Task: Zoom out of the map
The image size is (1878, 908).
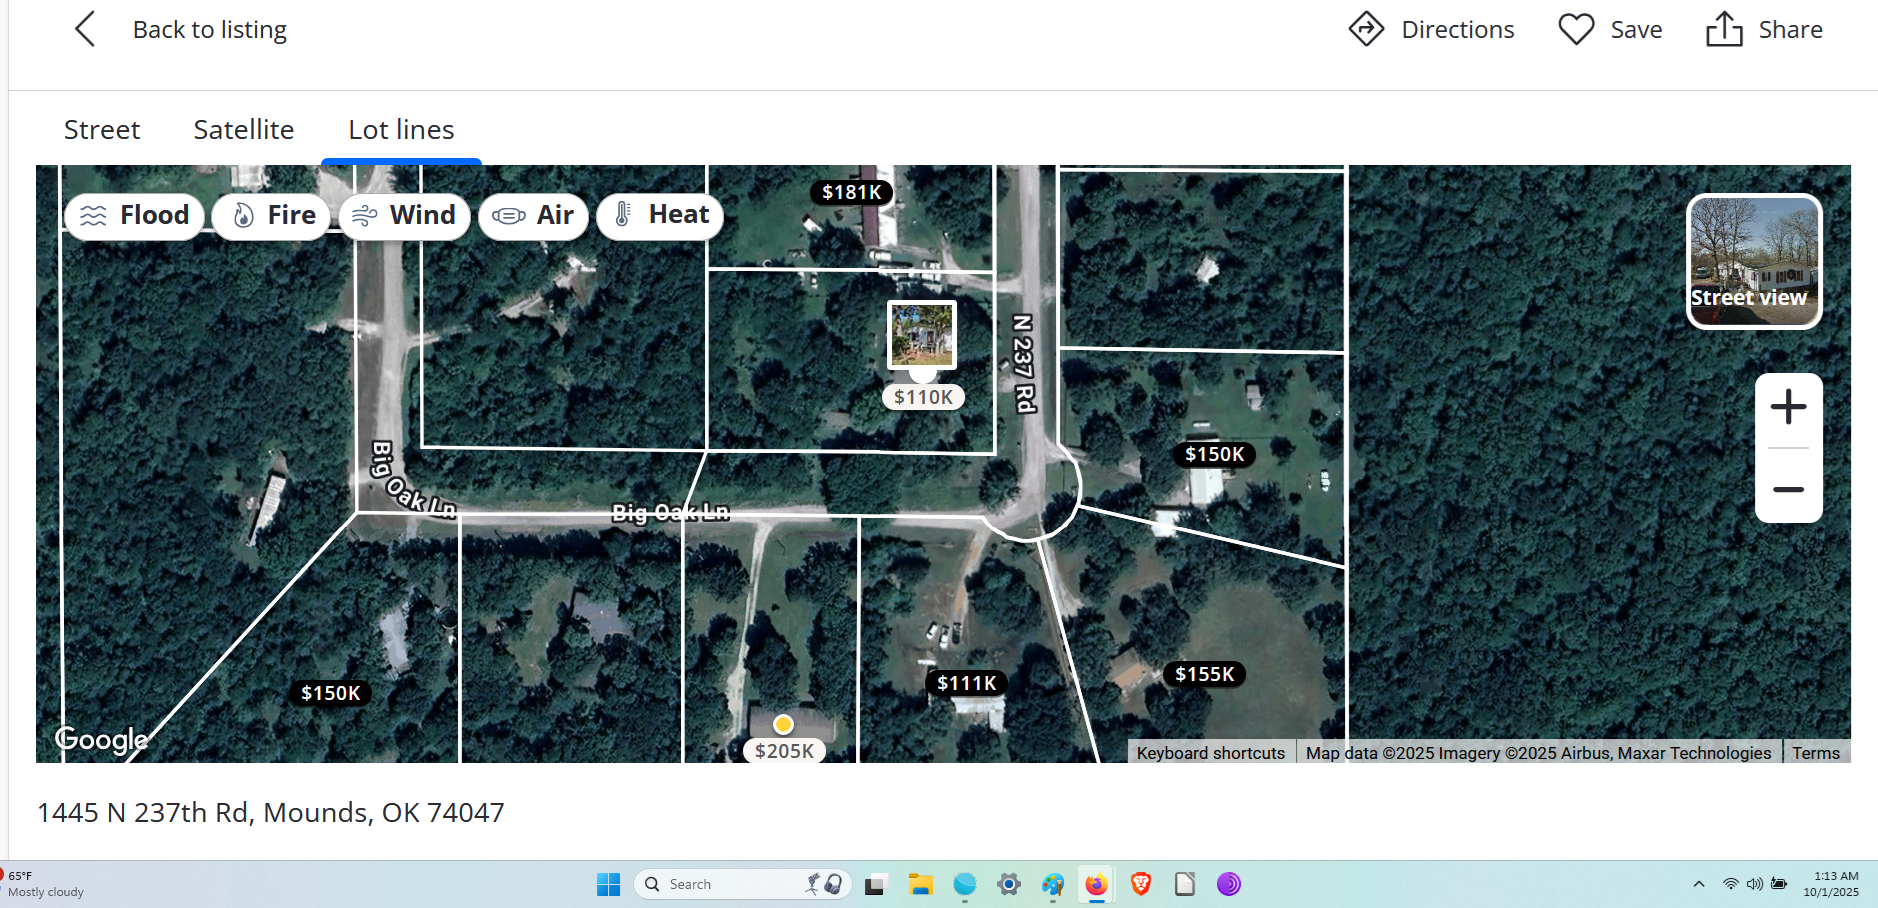Action: [1788, 489]
